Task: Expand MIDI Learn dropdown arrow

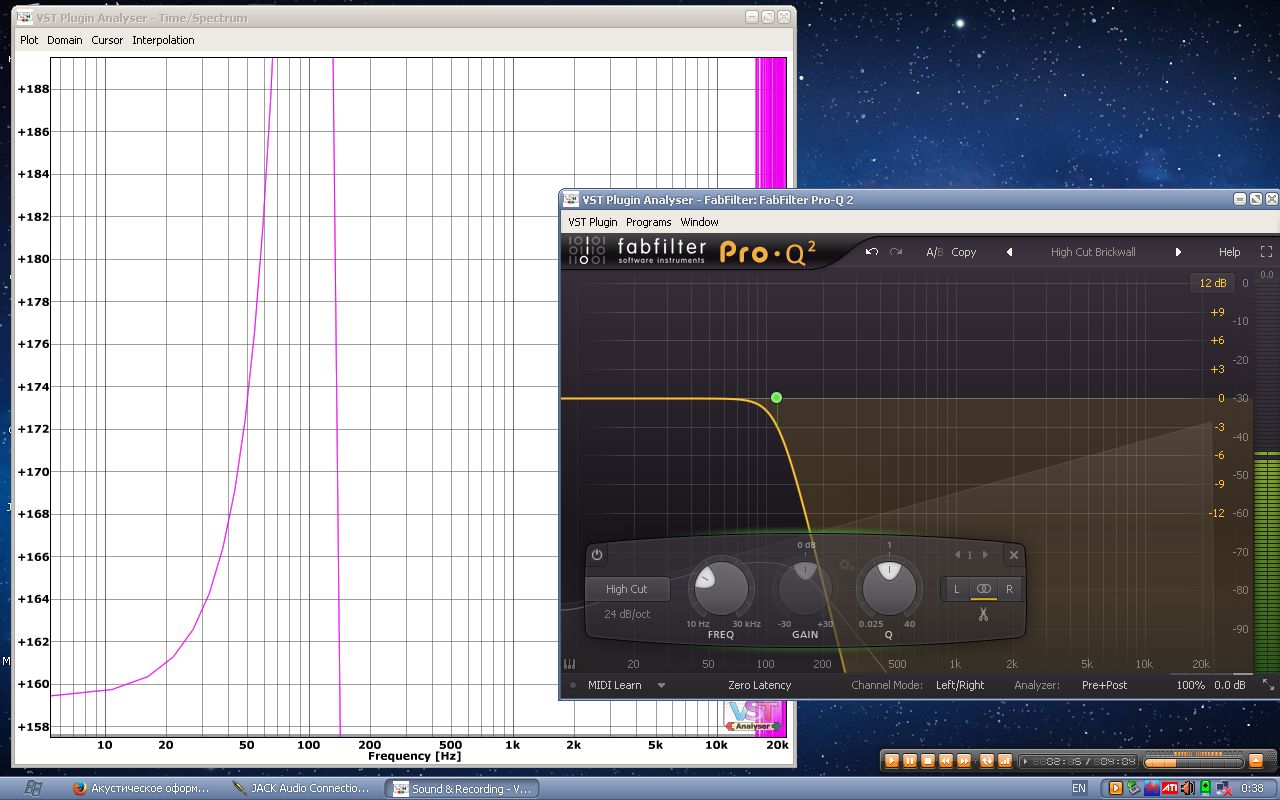Action: point(661,685)
